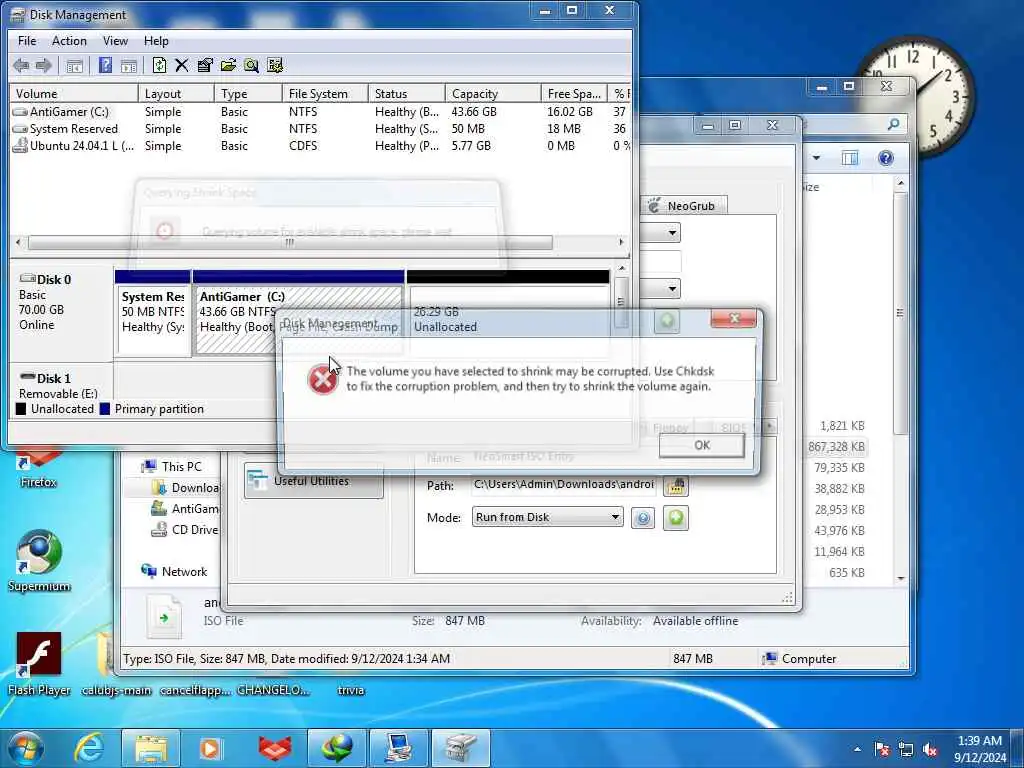Open the File menu
This screenshot has height=768, width=1024.
[27, 40]
